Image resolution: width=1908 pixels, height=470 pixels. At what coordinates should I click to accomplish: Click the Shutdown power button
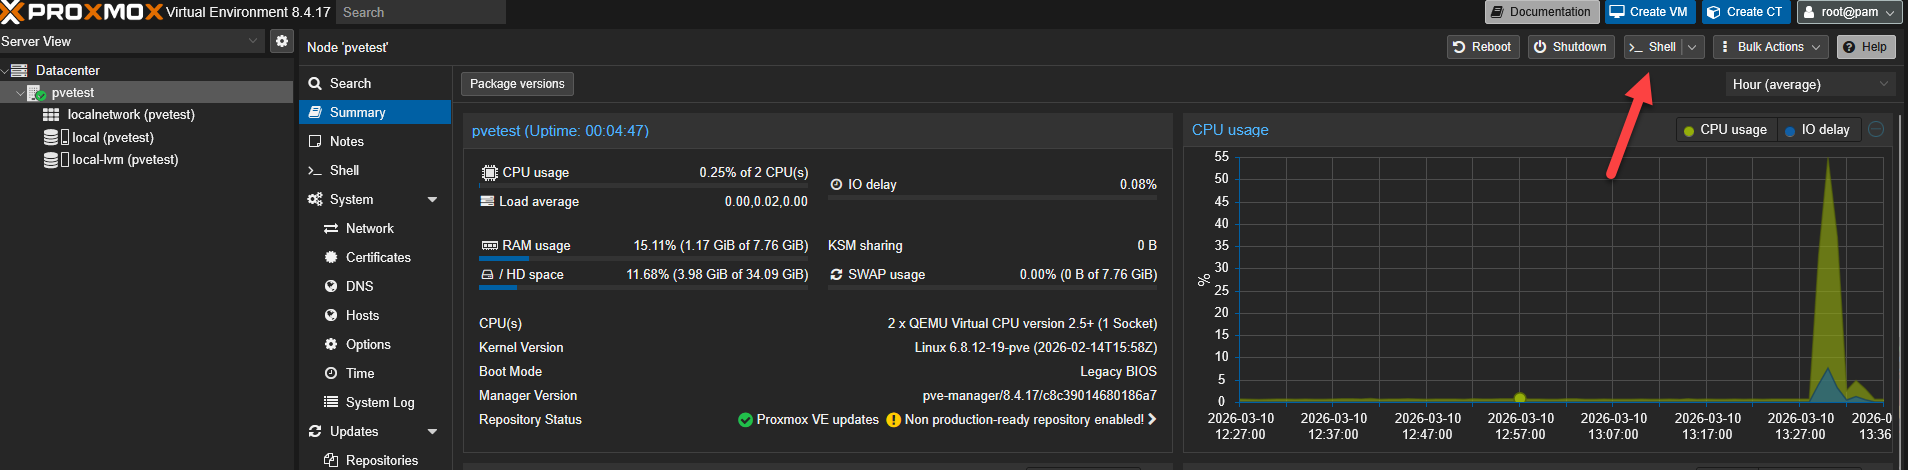tap(1570, 47)
